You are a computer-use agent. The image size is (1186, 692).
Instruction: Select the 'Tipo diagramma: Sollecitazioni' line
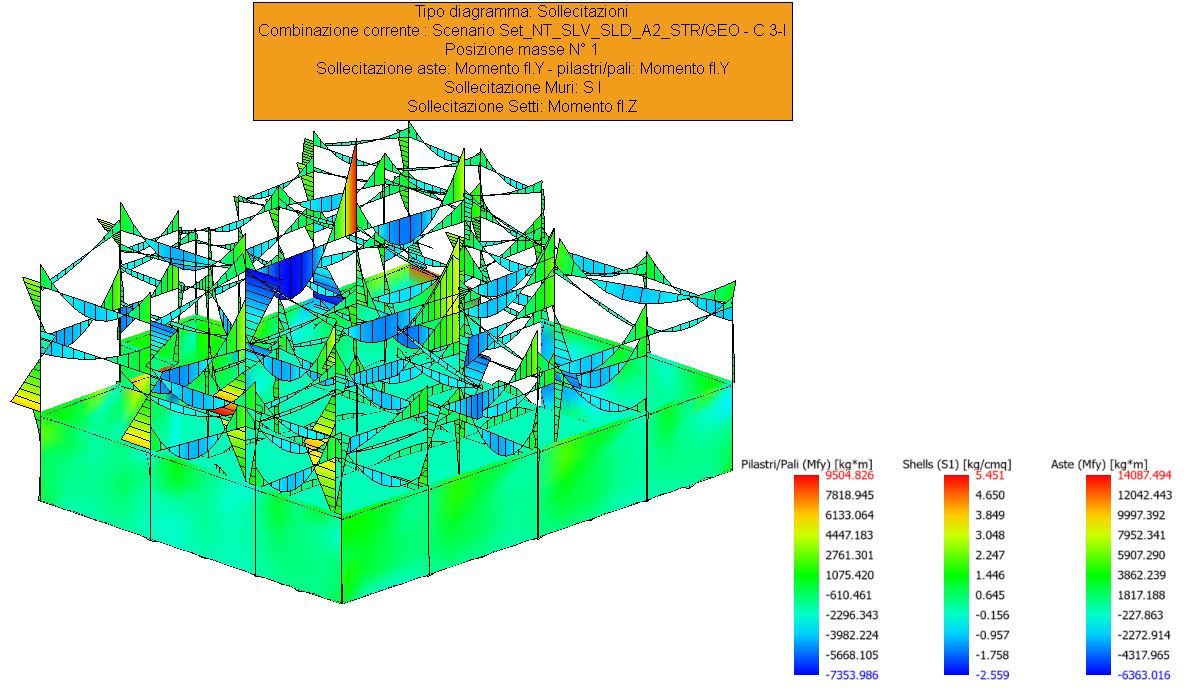pyautogui.click(x=522, y=12)
